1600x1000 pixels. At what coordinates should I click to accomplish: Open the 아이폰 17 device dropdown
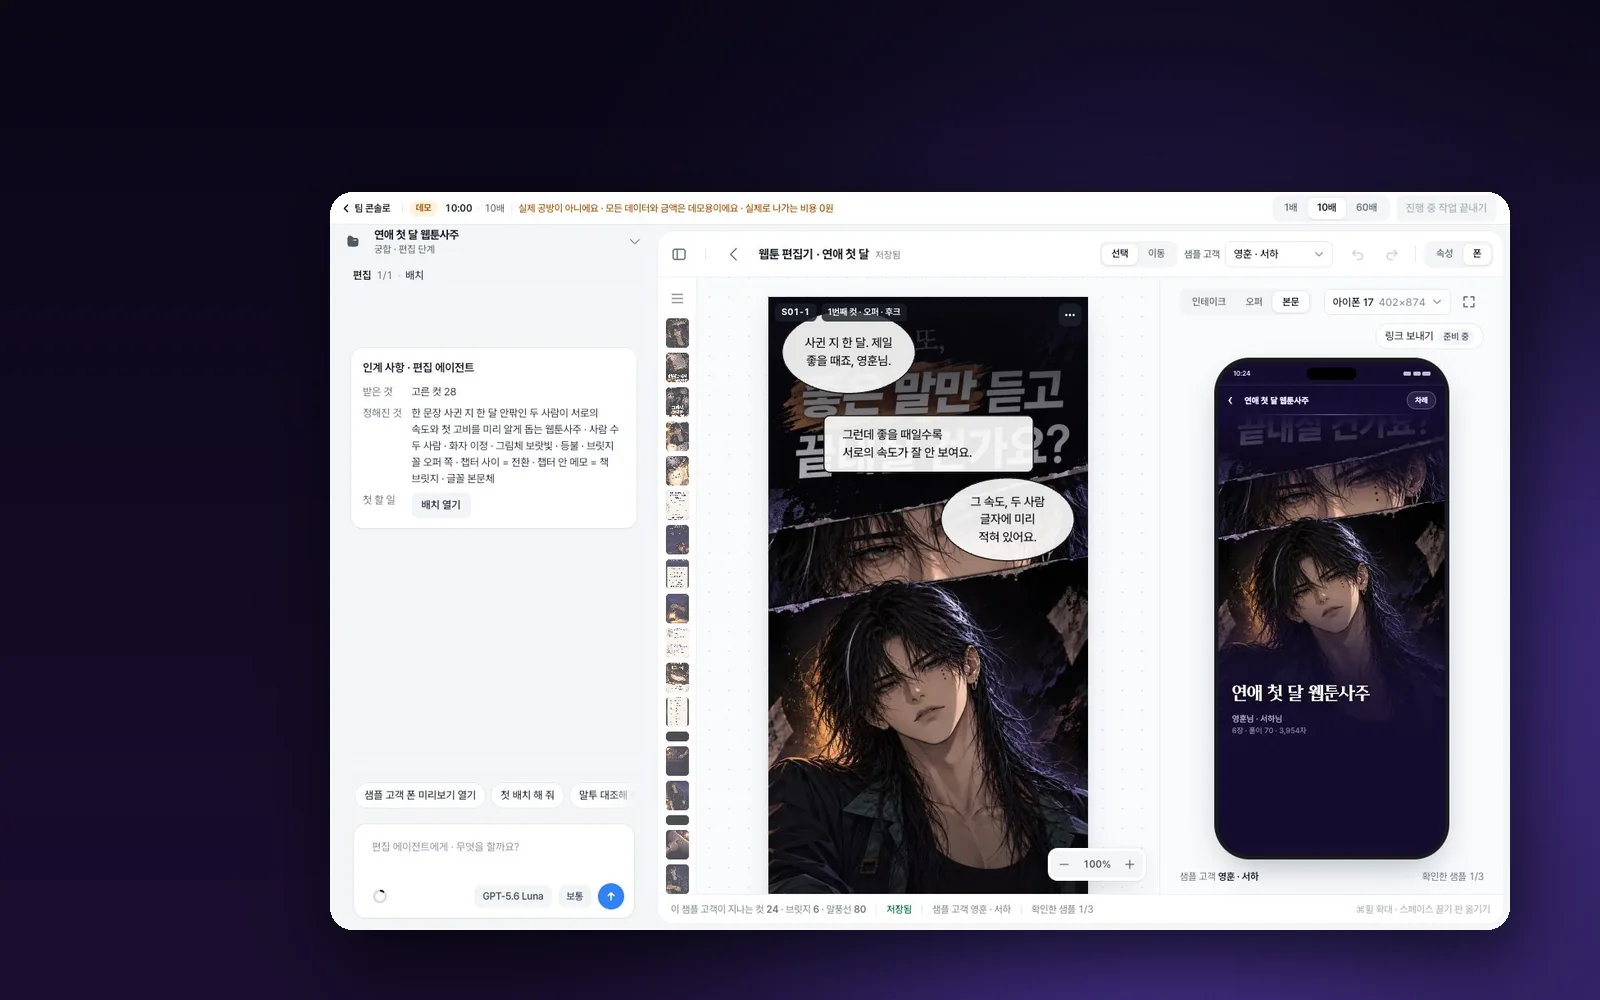(x=1387, y=302)
